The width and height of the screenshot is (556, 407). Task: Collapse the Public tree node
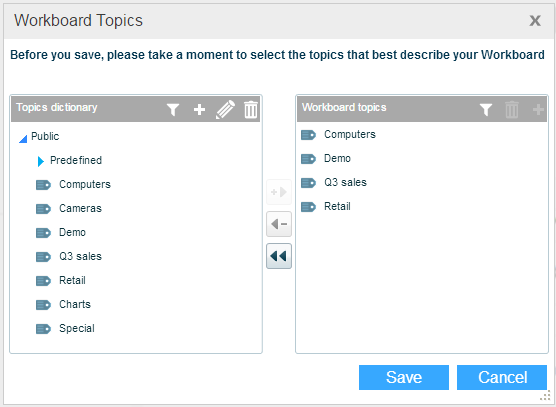(23, 139)
